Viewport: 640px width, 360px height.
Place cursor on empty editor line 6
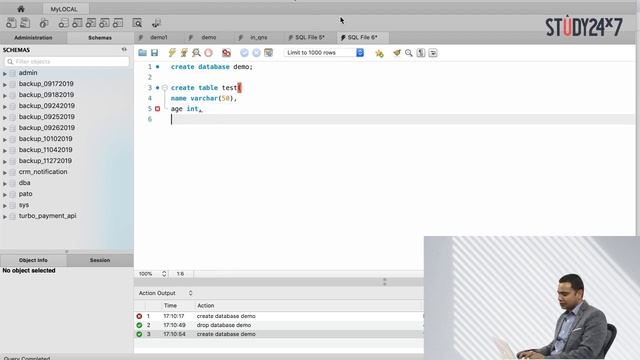(402, 119)
